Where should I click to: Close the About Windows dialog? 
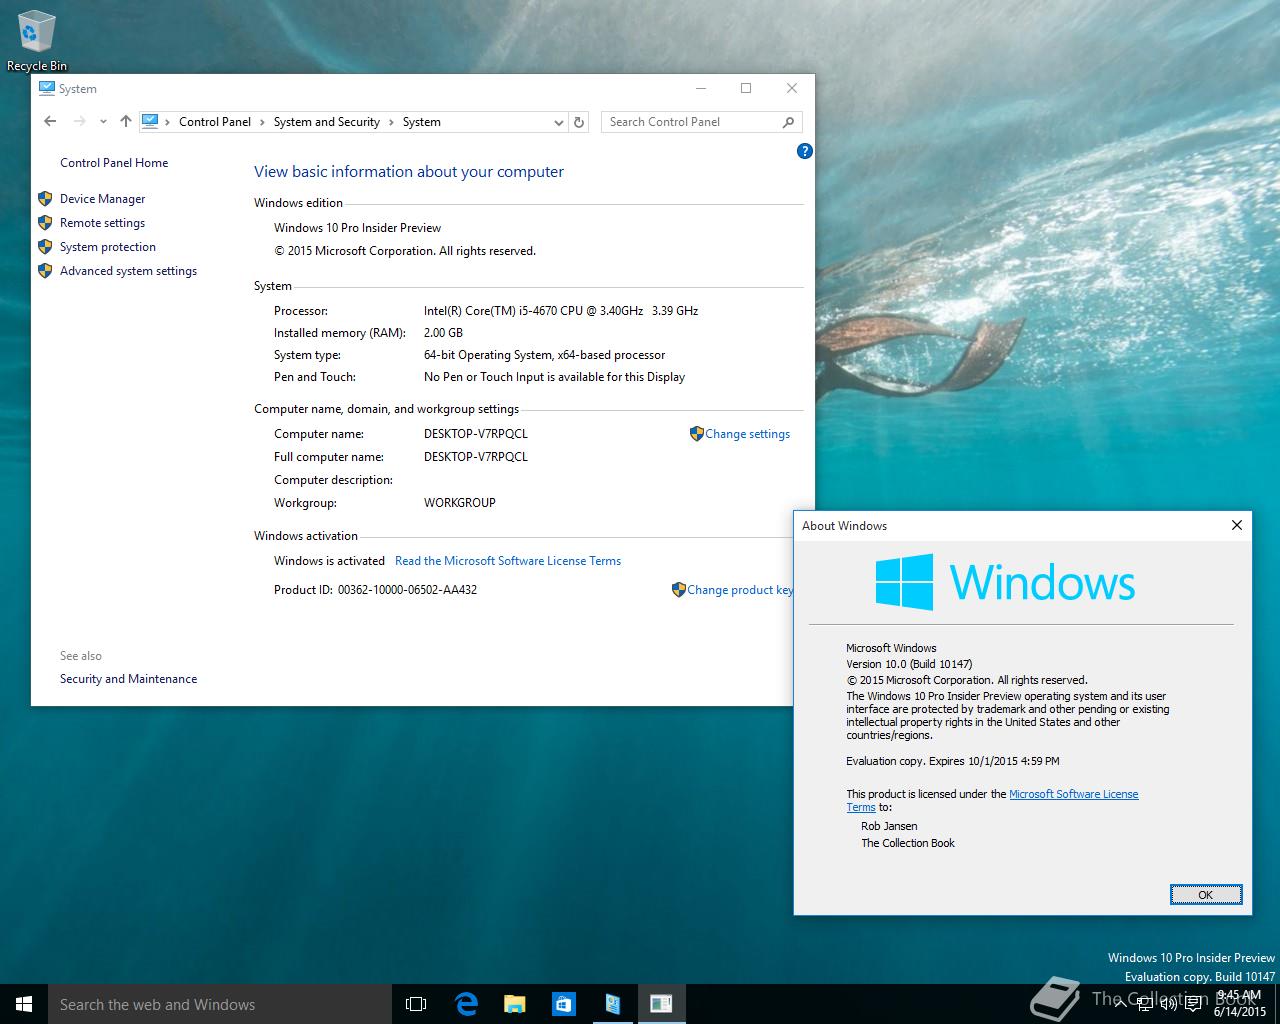1237,525
